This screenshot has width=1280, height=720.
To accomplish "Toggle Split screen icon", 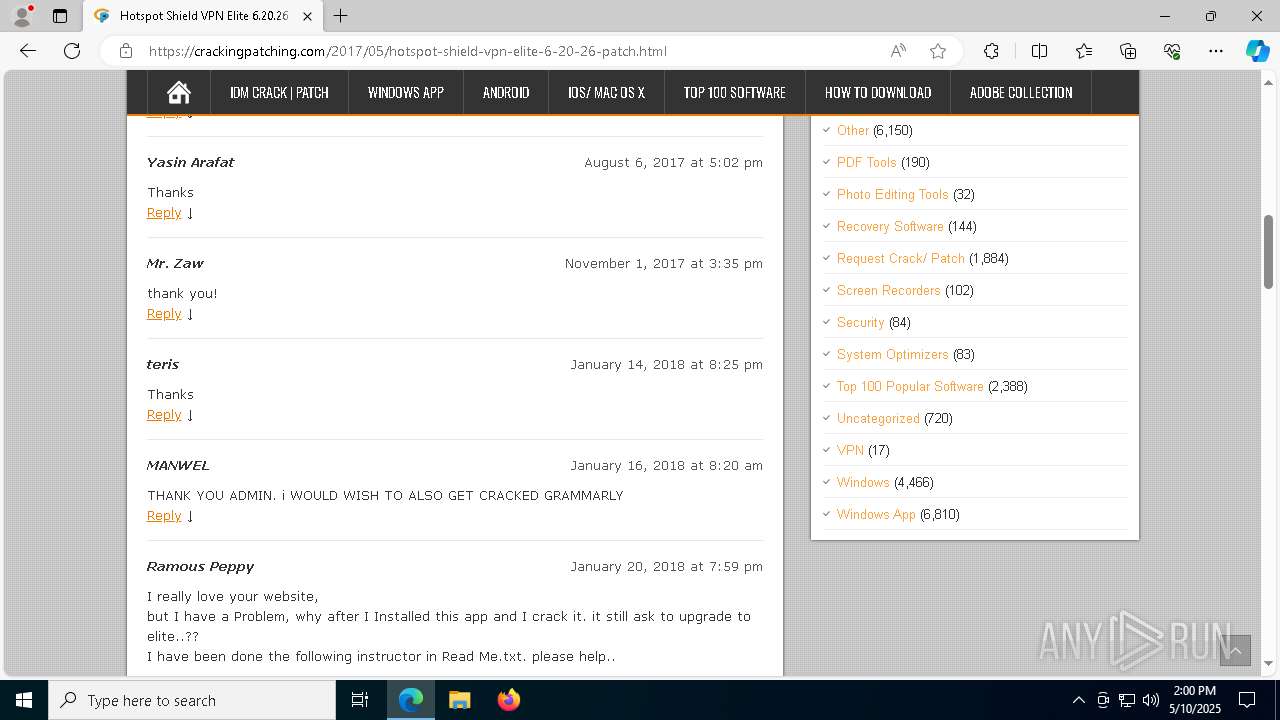I will click(1039, 51).
